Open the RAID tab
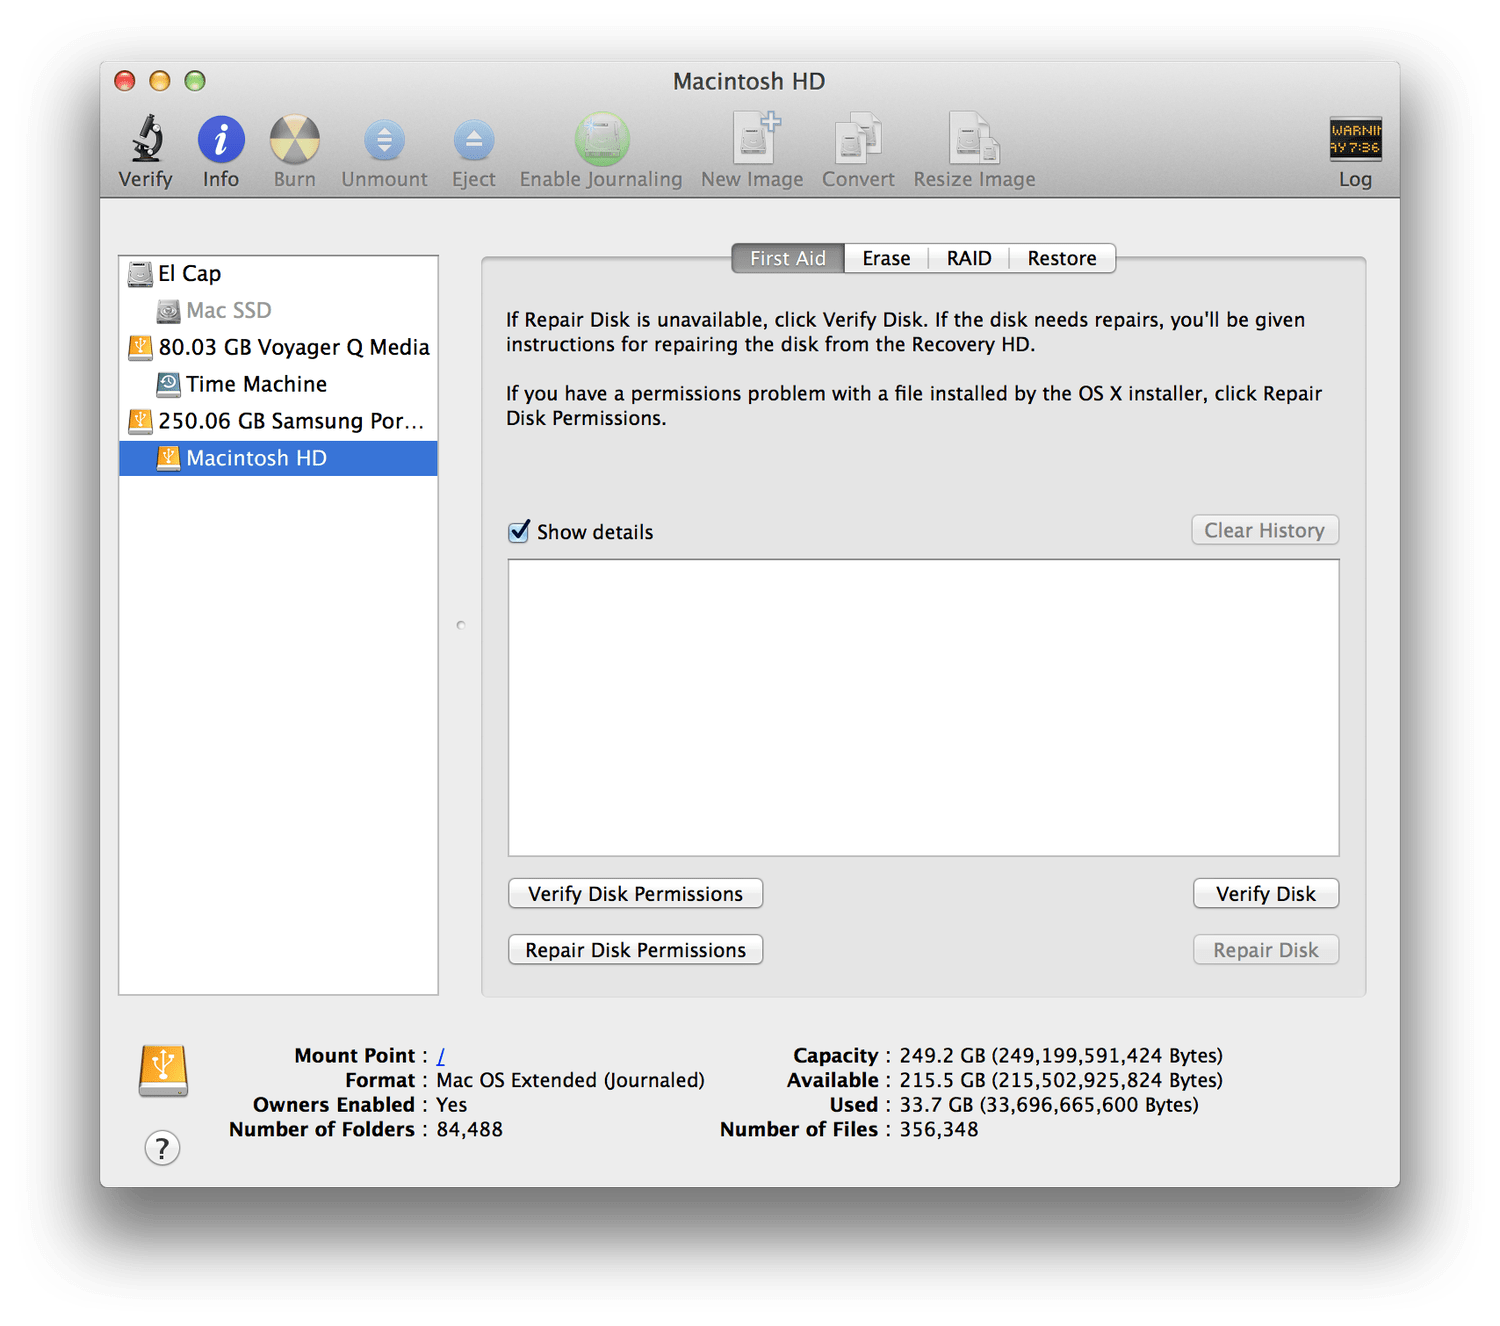1500x1326 pixels. pos(969,258)
